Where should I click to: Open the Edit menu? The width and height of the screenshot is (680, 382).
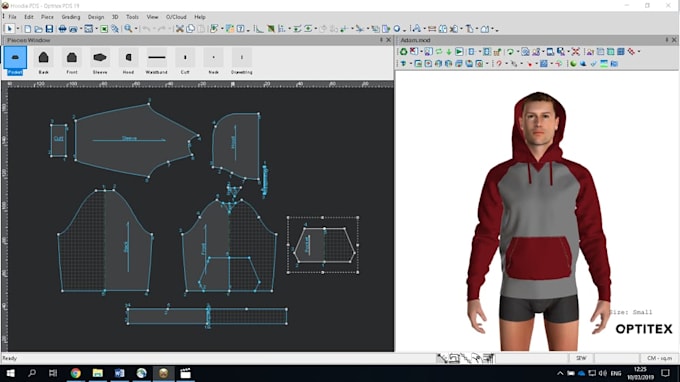point(29,17)
